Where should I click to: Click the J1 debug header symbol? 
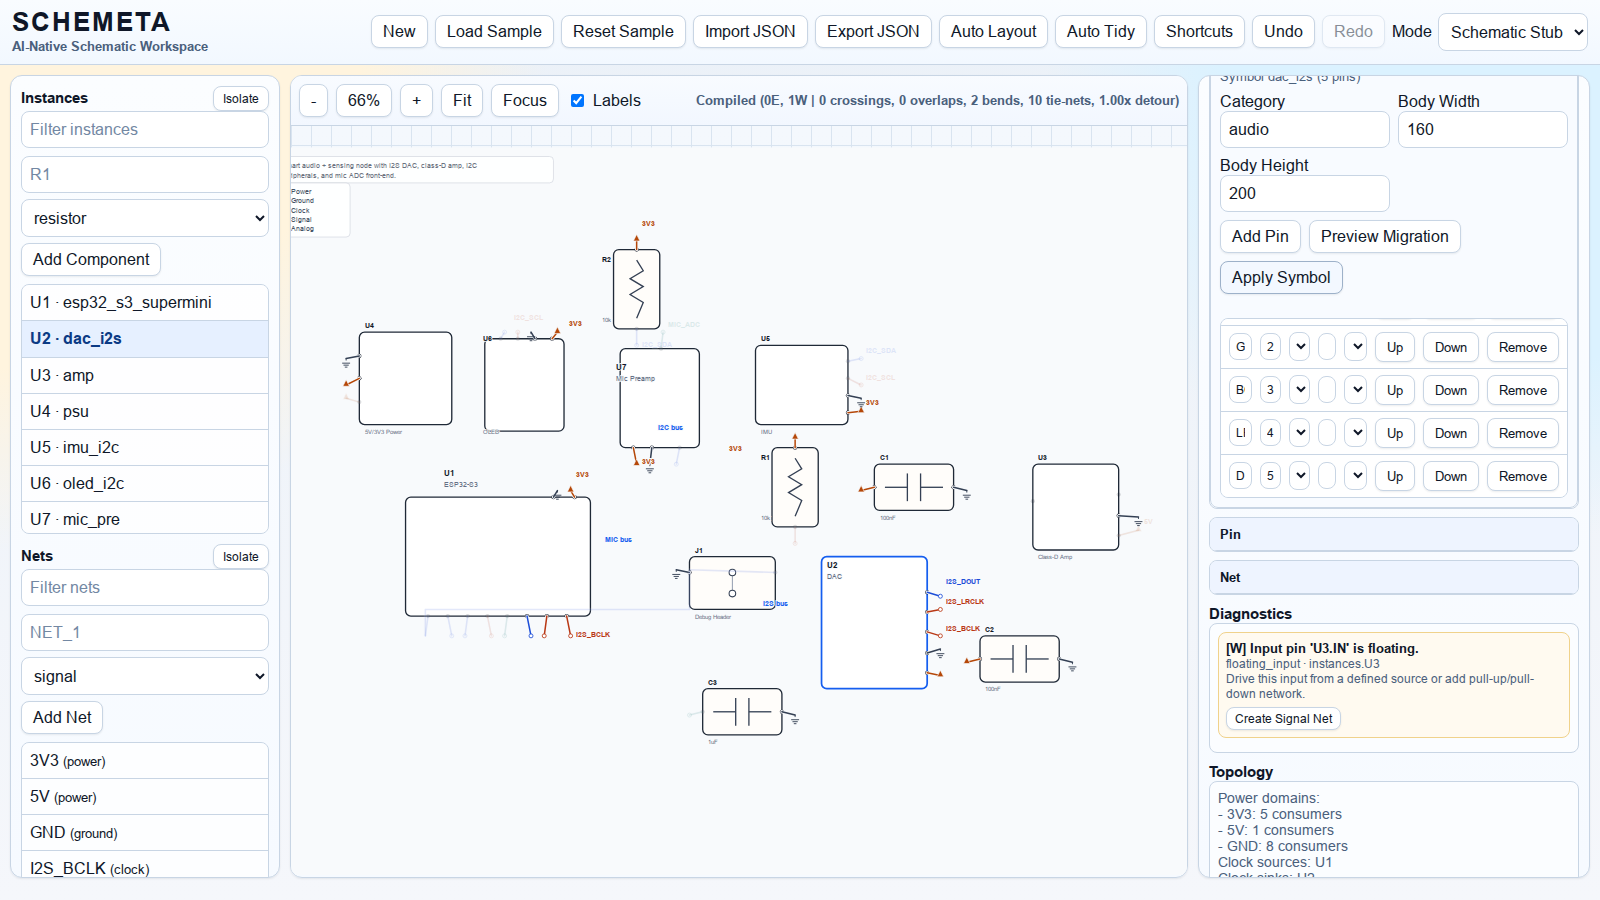(732, 583)
